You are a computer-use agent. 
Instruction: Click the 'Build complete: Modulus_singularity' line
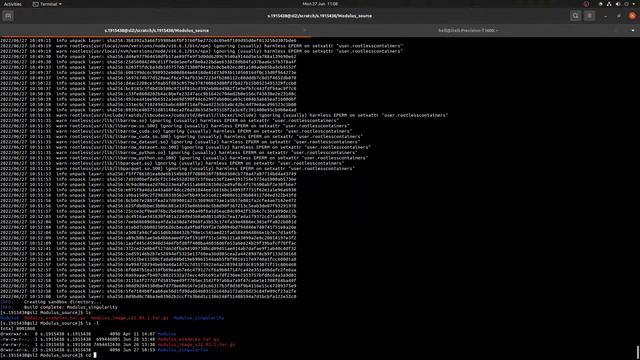click(x=59, y=307)
